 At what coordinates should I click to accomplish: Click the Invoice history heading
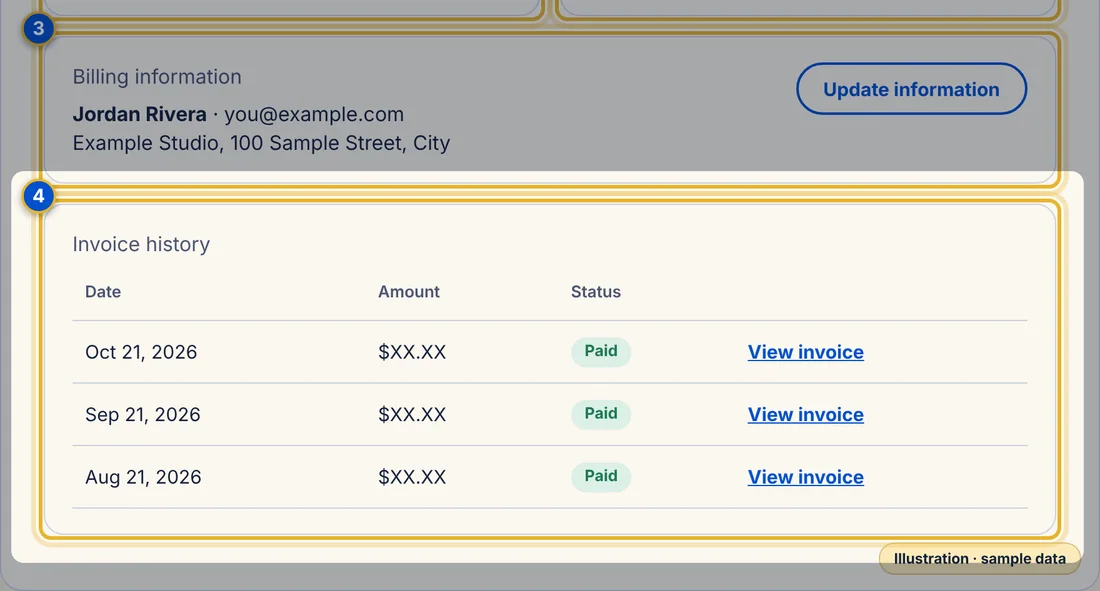click(141, 244)
